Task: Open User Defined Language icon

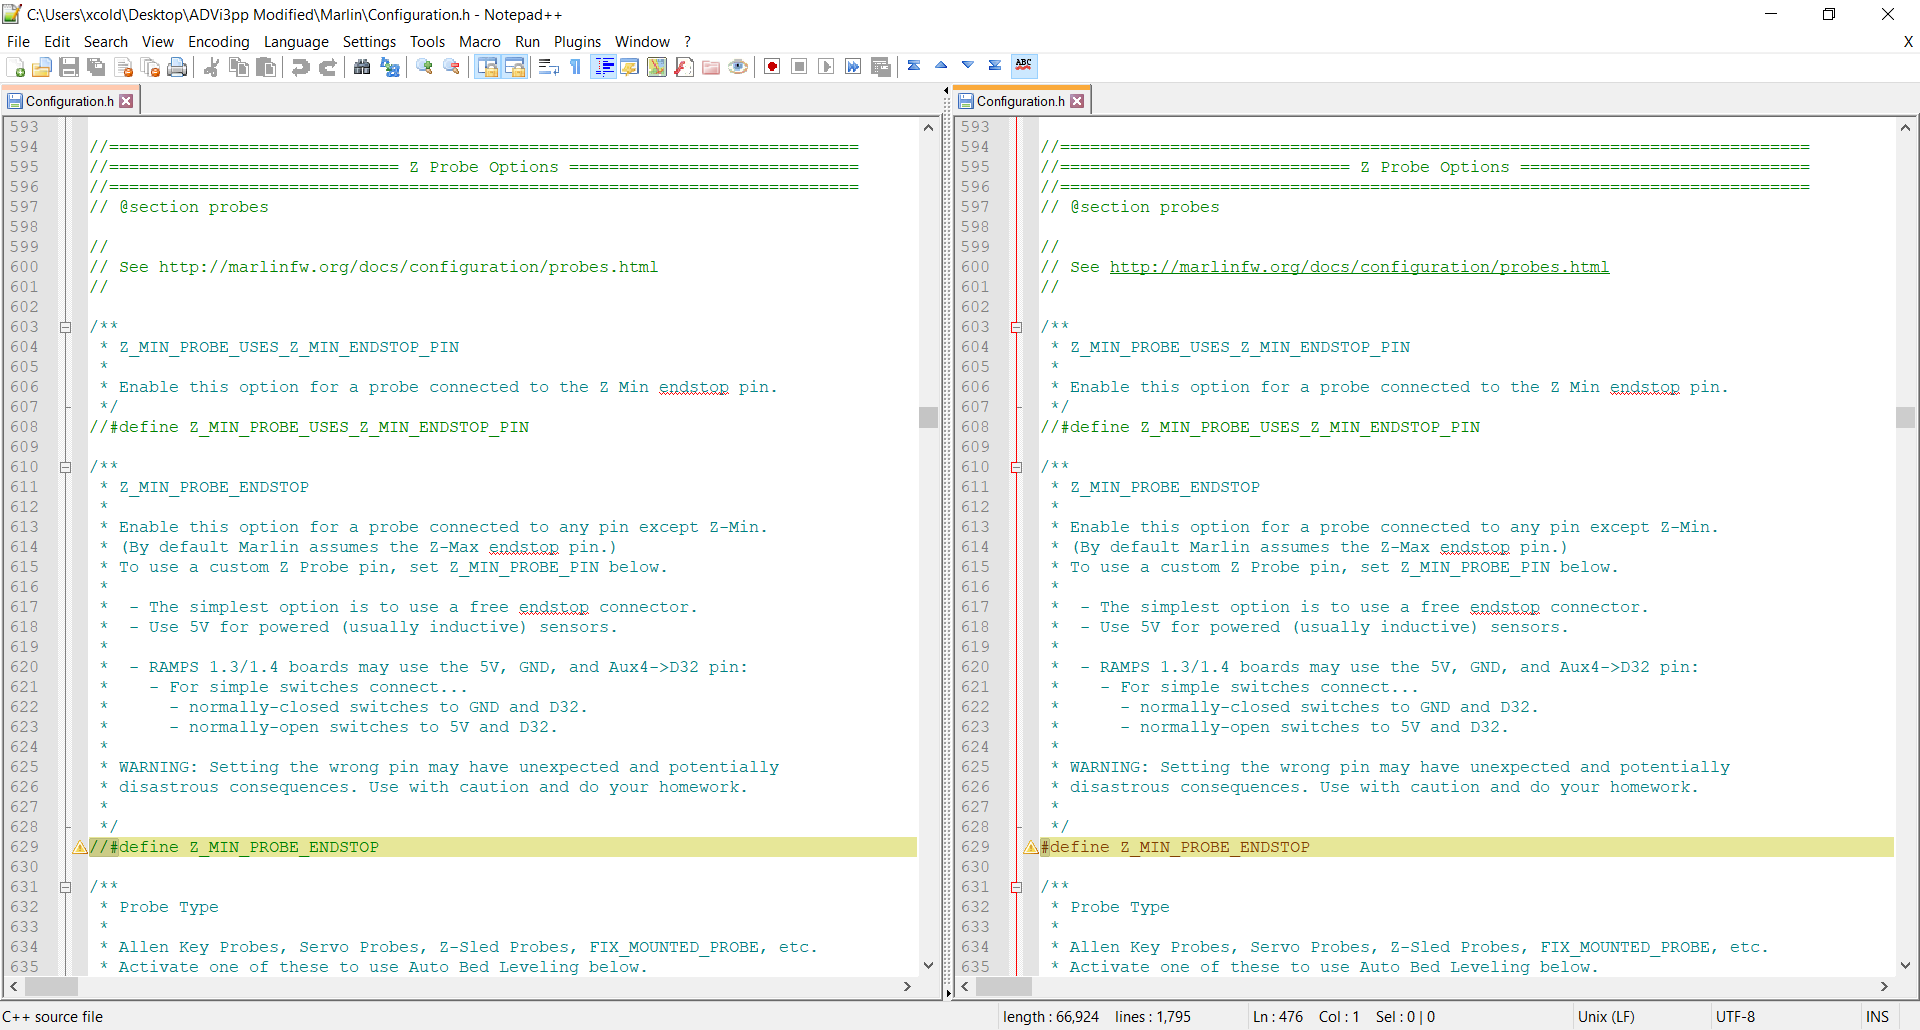Action: pos(630,67)
